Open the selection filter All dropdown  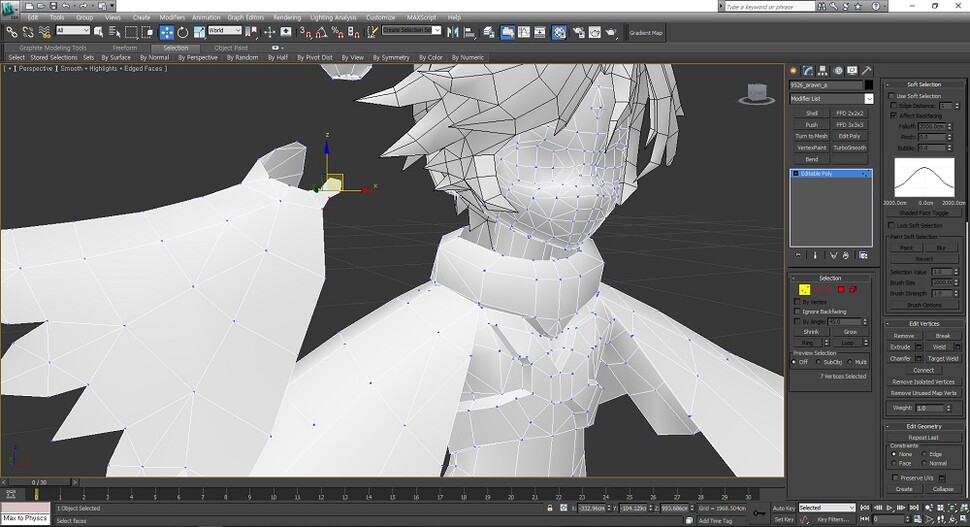[x=72, y=30]
